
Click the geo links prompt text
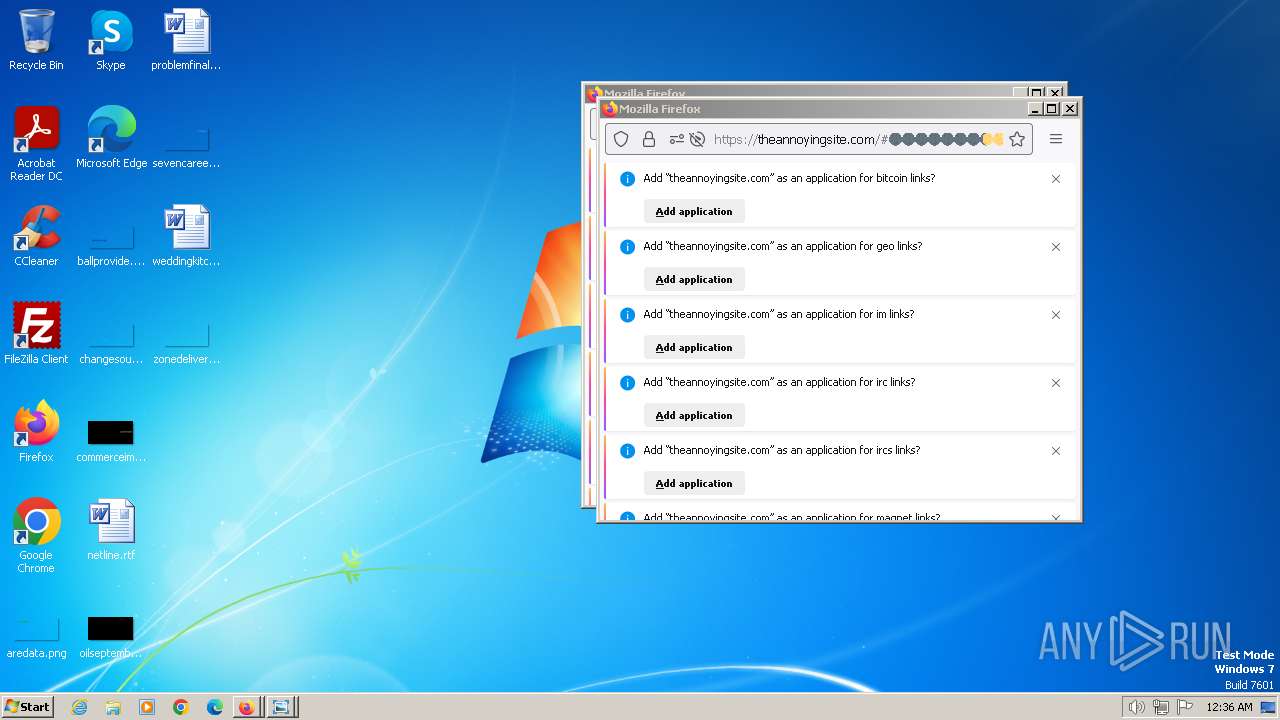[783, 246]
